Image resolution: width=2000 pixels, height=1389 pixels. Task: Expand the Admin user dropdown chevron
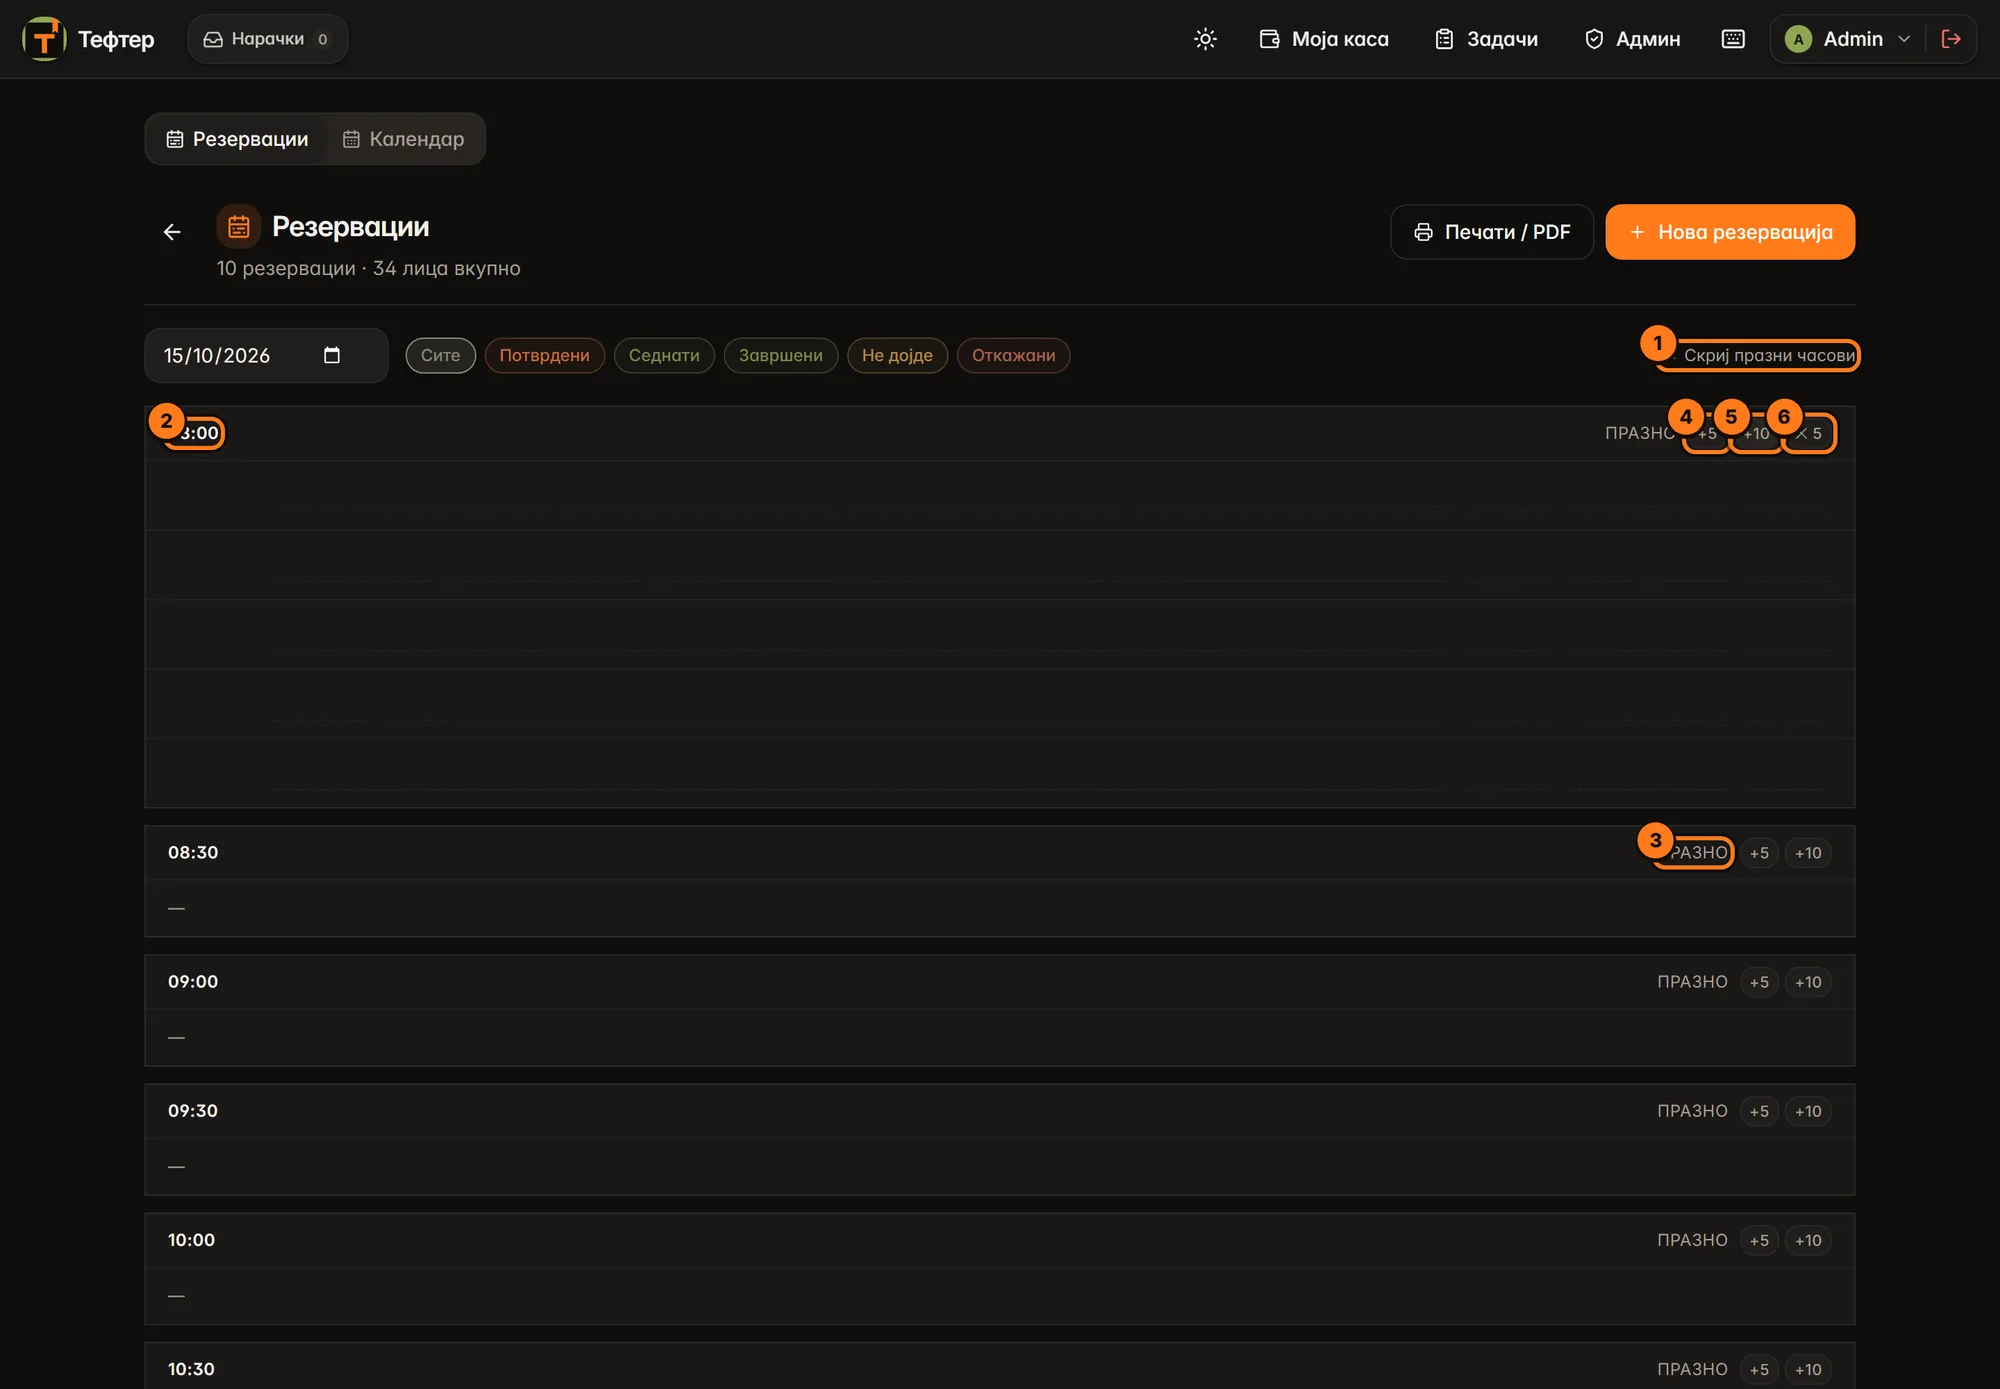tap(1904, 39)
